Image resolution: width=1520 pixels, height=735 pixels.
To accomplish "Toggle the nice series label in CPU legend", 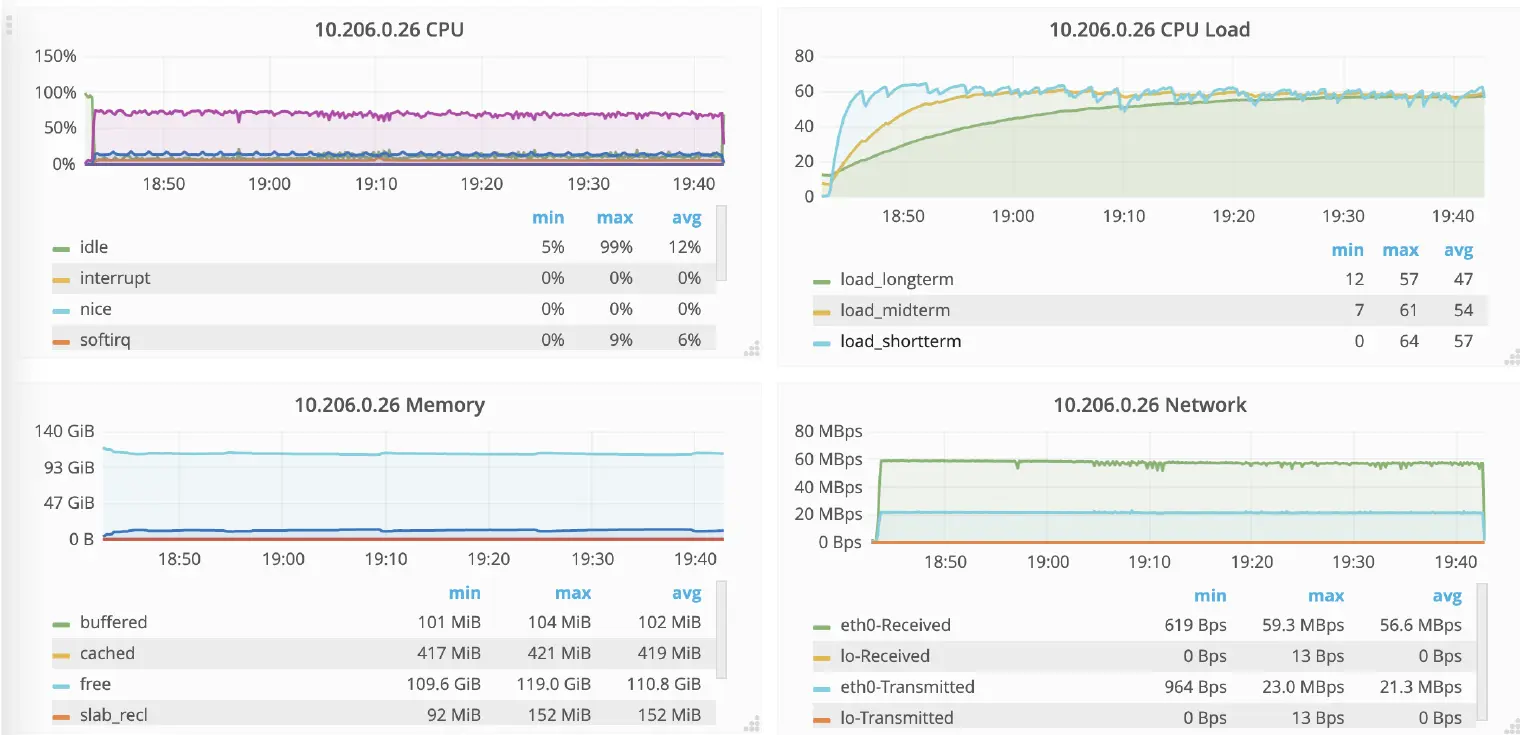I will pos(96,309).
